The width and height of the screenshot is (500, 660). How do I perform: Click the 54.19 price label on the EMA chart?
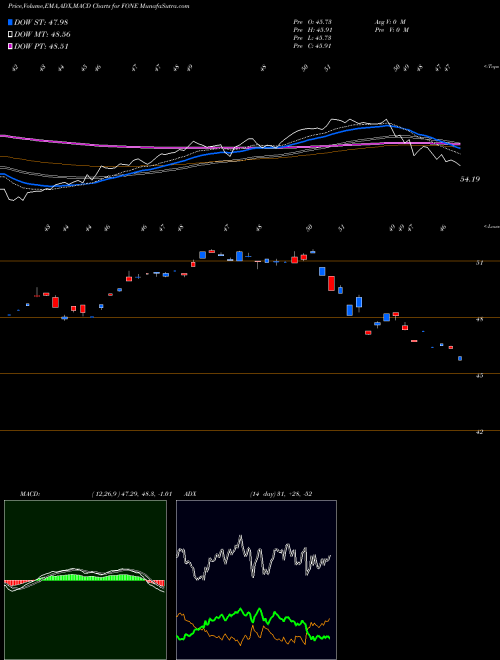tap(470, 179)
